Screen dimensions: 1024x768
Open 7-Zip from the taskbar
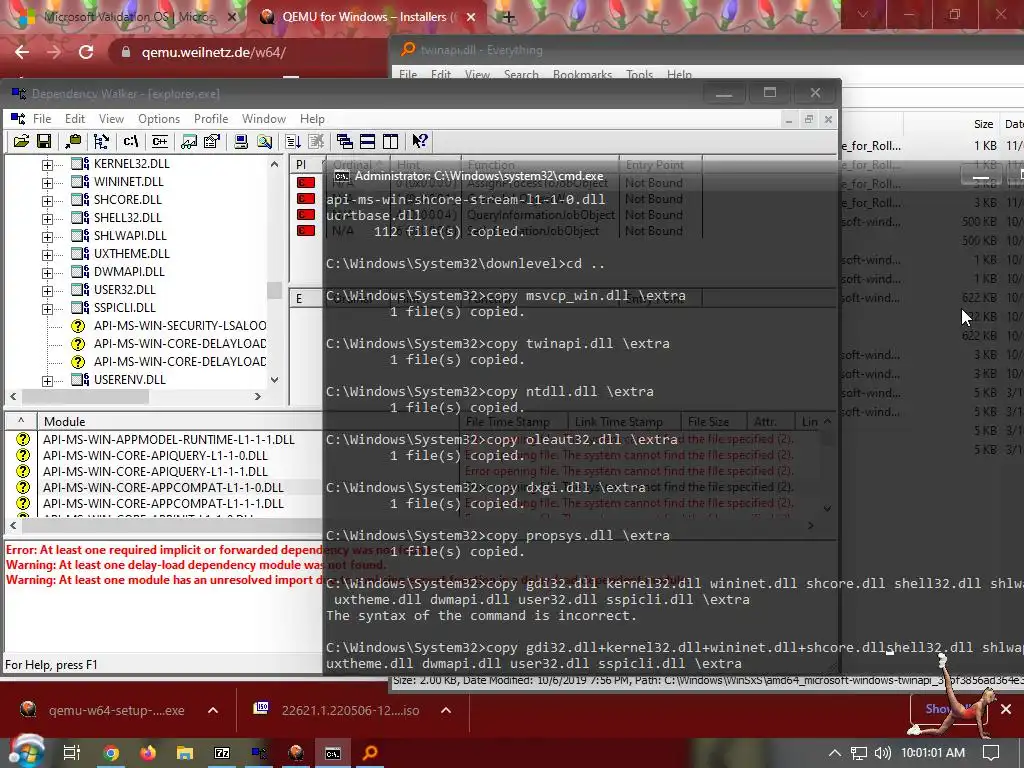[222, 753]
